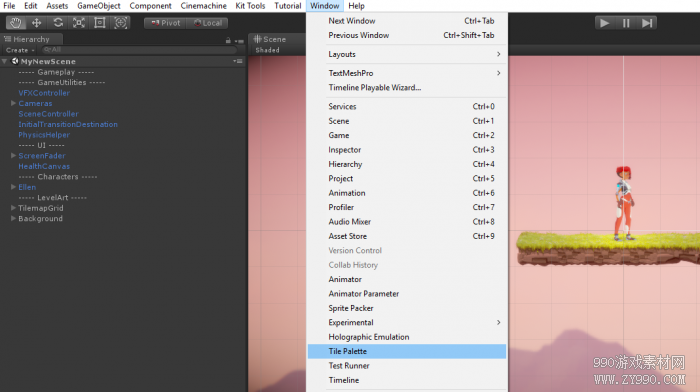Viewport: 700px width, 392px height.
Task: Toggle the Hierarchy panel lock icon
Action: tap(228, 40)
